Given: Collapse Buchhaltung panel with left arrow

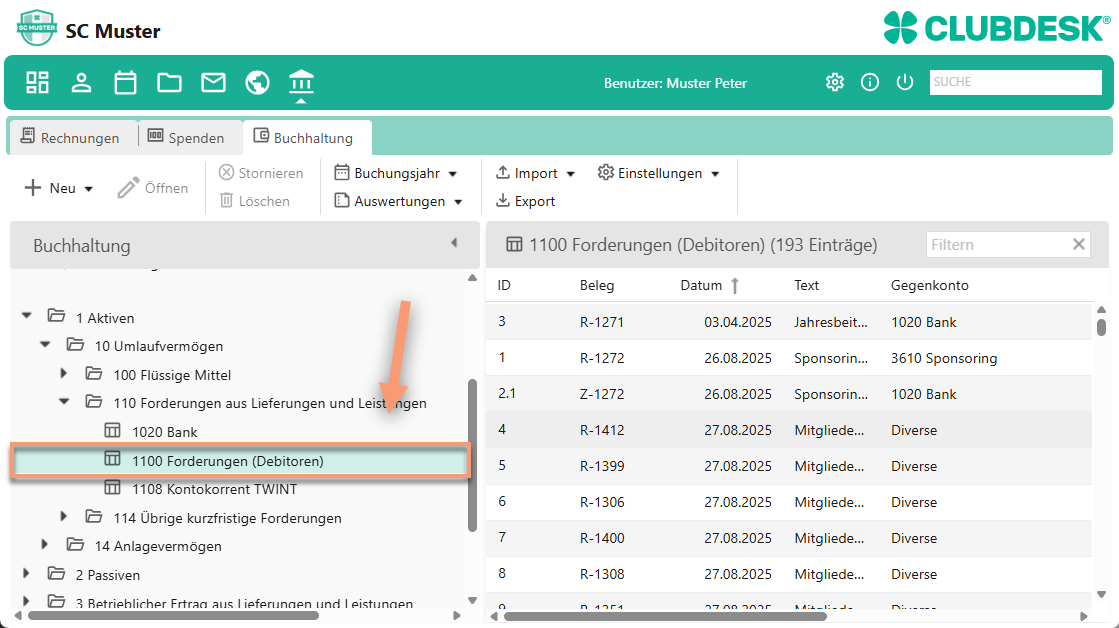Looking at the screenshot, I should click(454, 243).
